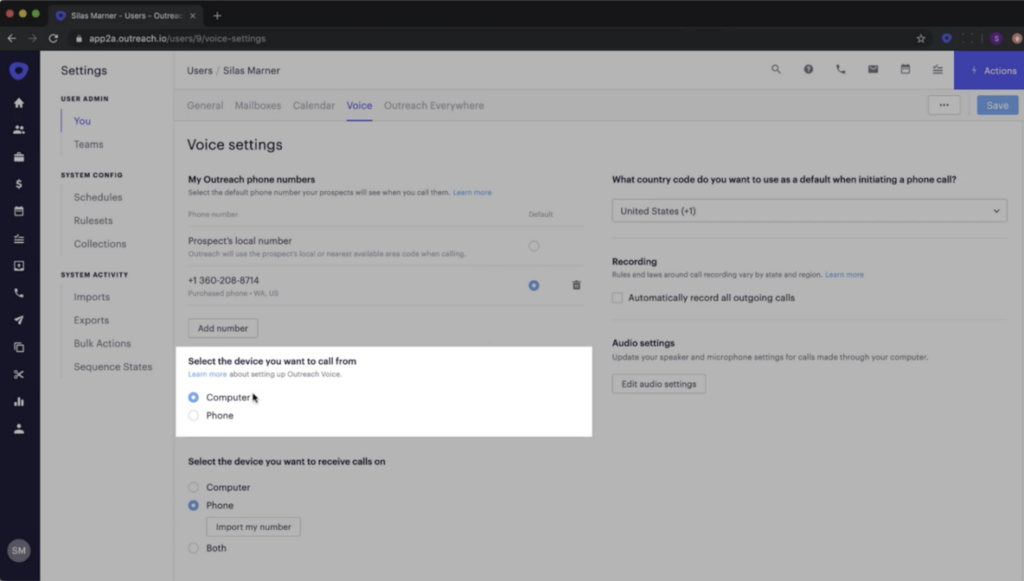Enable automatically record all outgoing calls
The image size is (1024, 581).
617,298
